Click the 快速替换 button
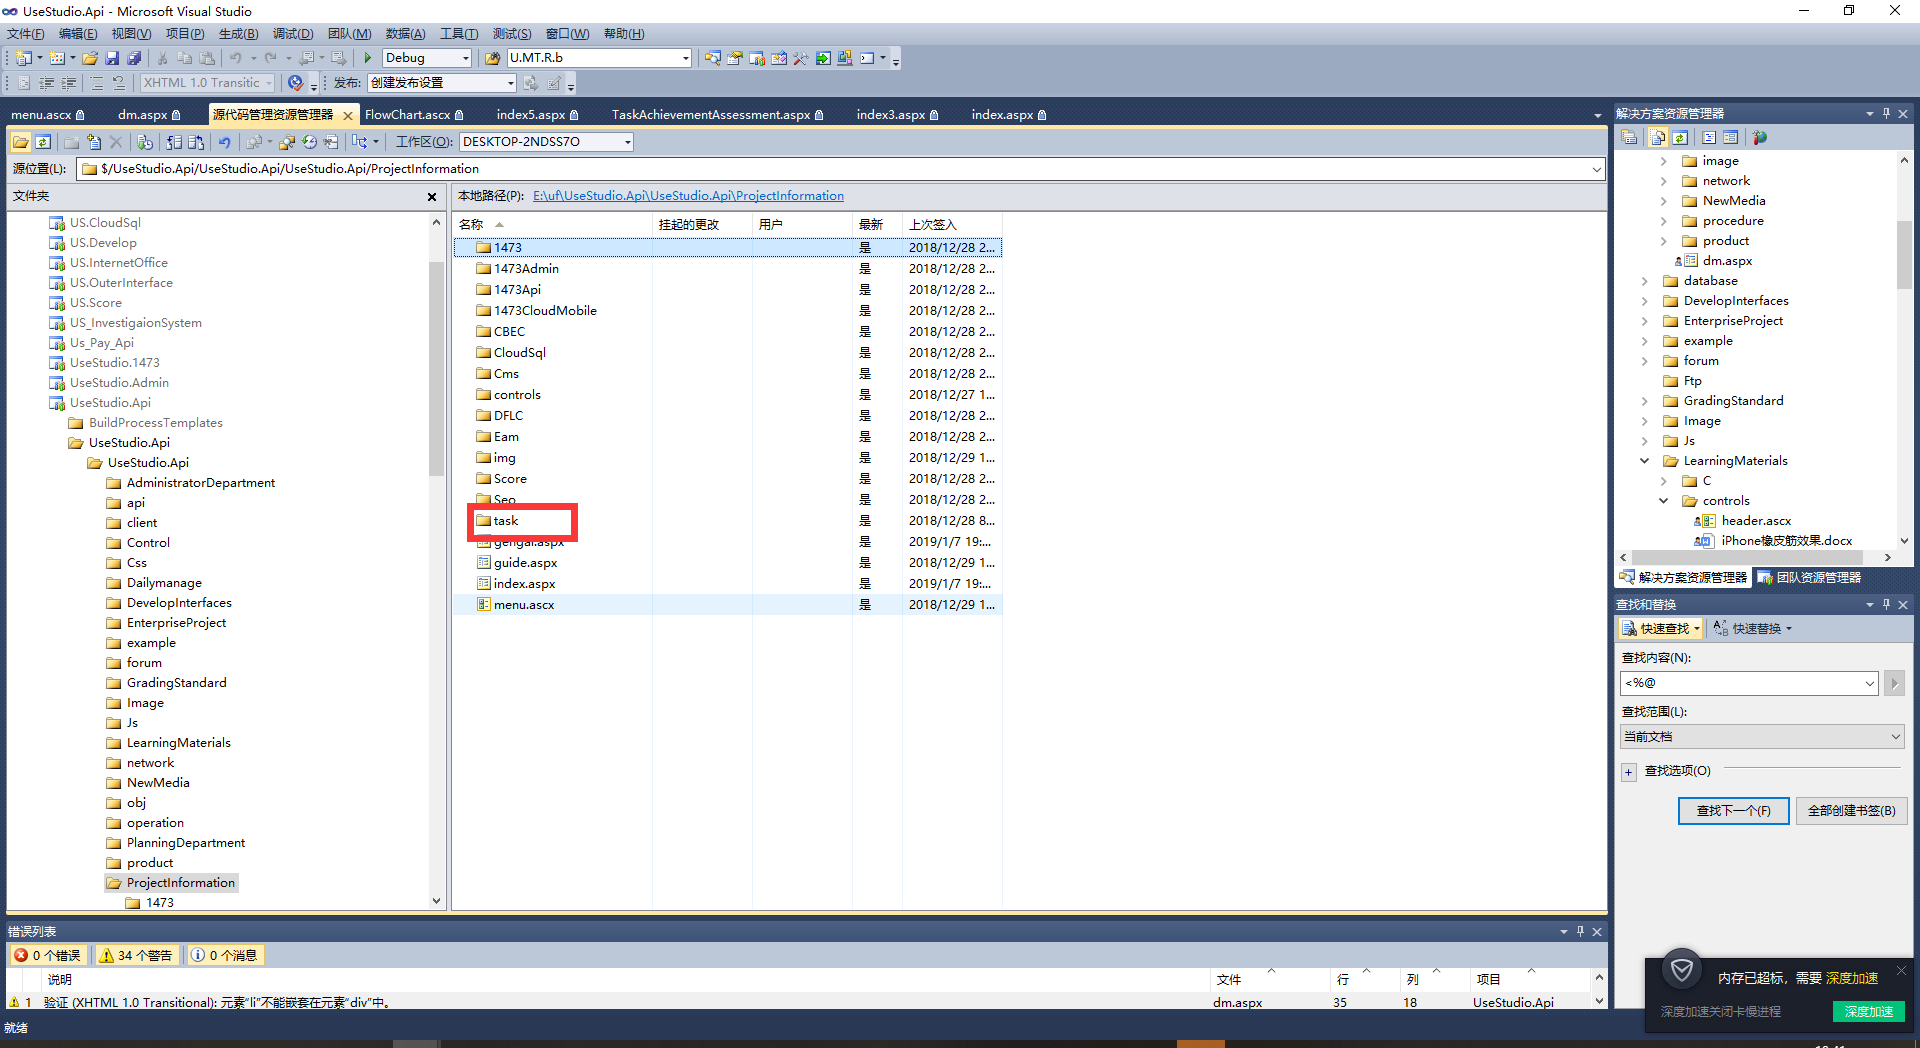 (x=1753, y=629)
